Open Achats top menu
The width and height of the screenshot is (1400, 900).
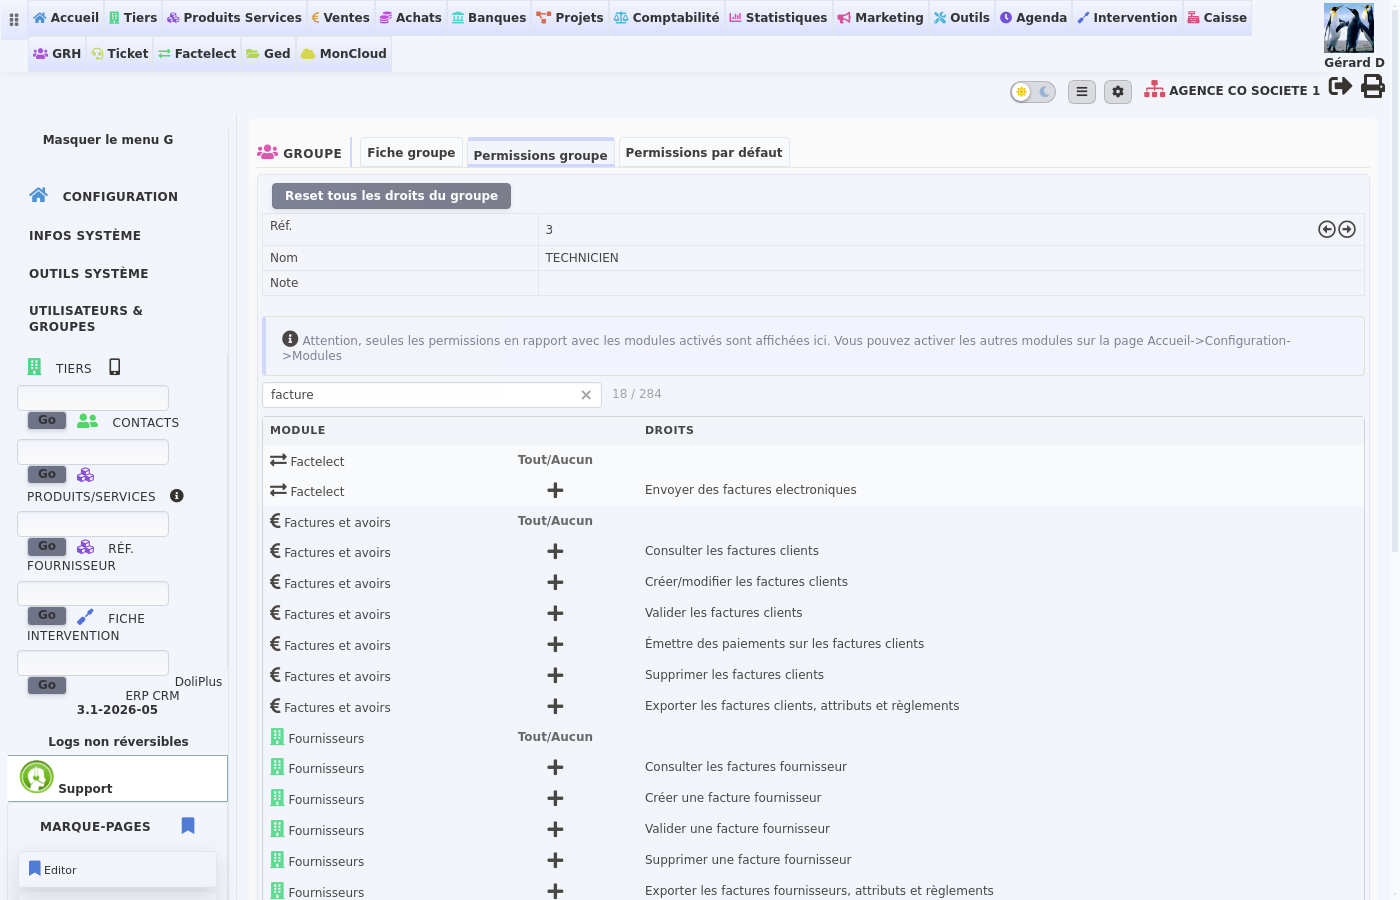410,18
